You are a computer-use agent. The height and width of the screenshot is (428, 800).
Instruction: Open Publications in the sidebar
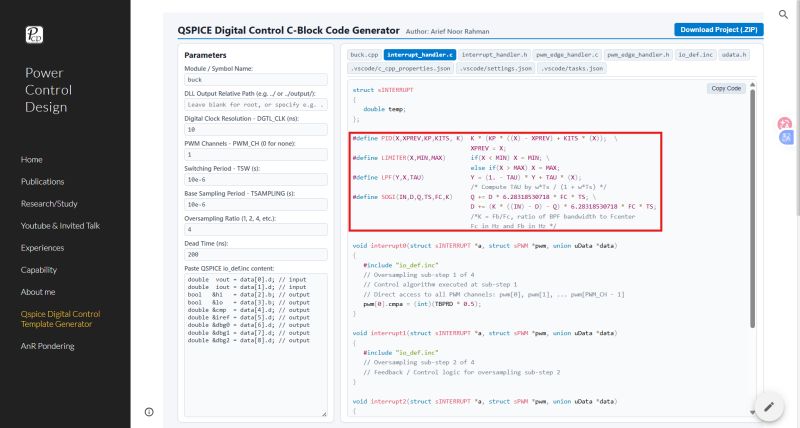[42, 182]
